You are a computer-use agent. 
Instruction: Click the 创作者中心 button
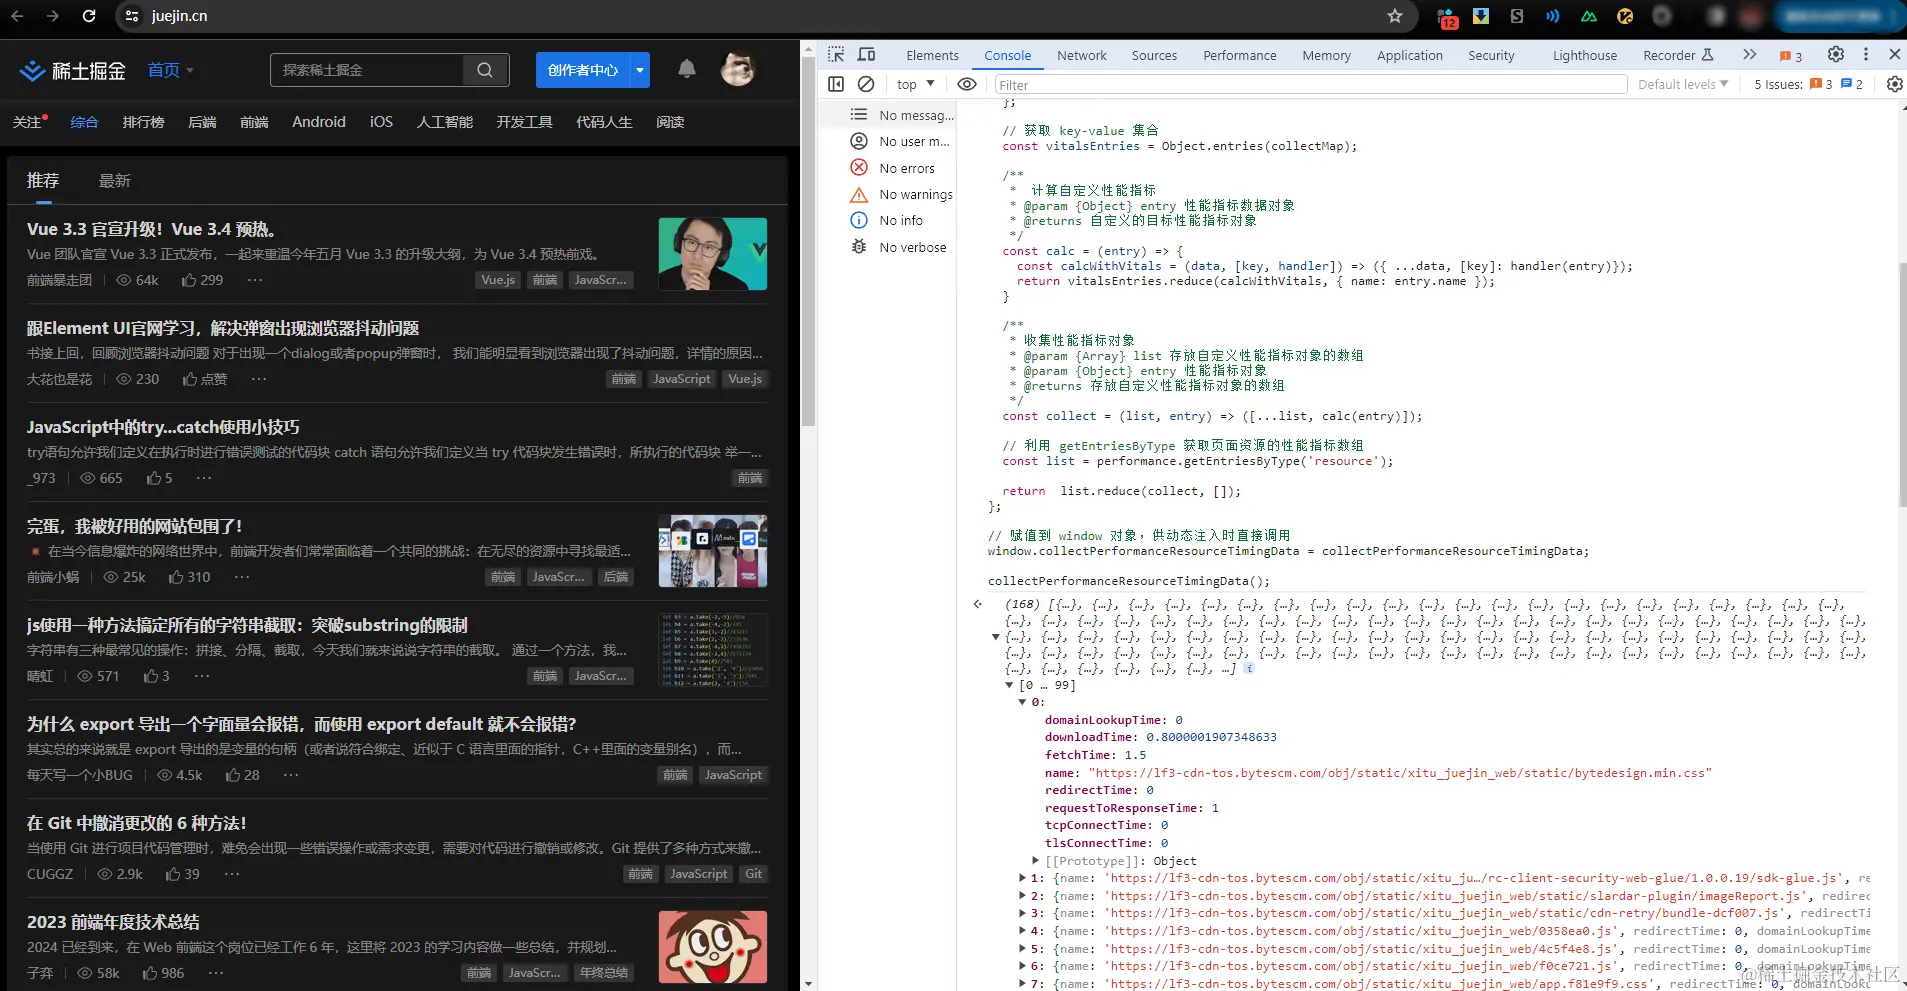583,70
